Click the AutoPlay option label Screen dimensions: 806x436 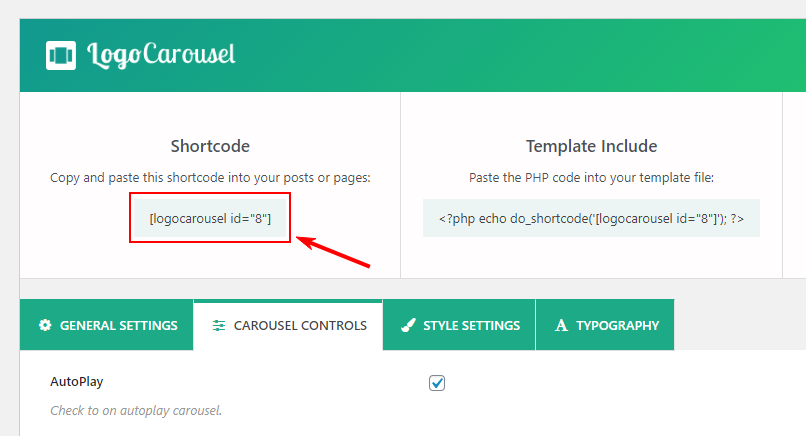point(77,382)
